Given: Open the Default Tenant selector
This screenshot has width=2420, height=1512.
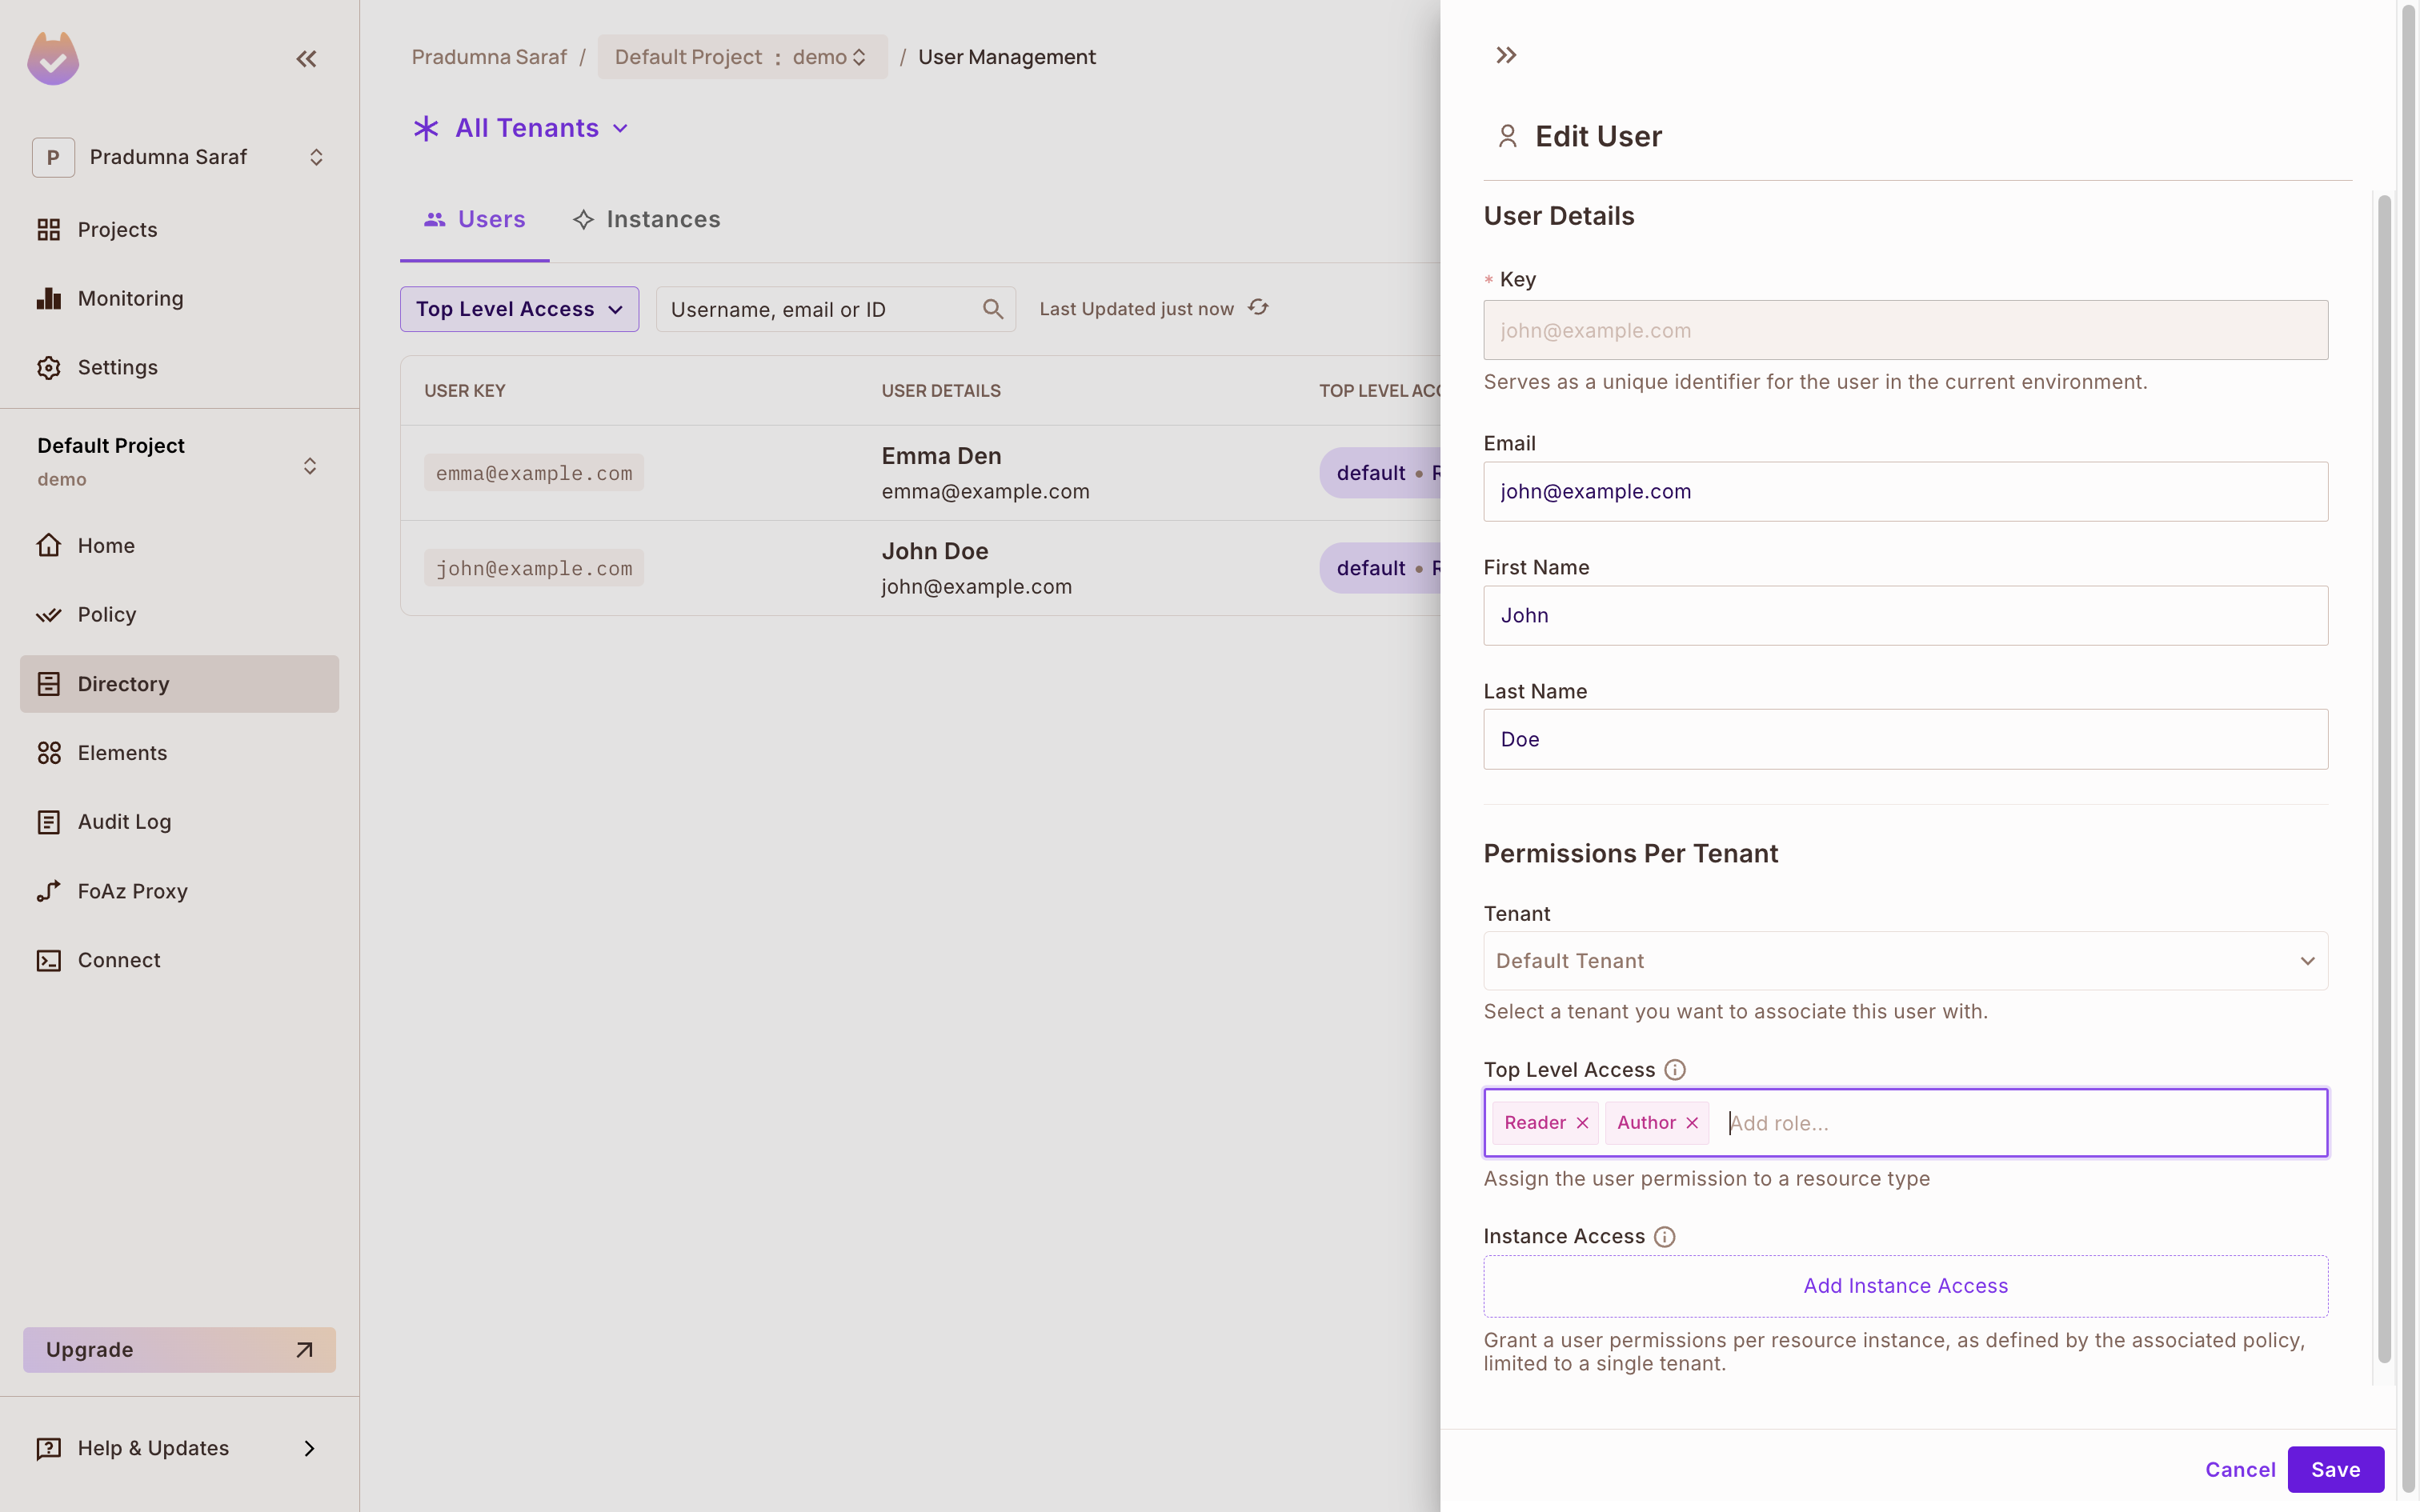Looking at the screenshot, I should click(1904, 960).
